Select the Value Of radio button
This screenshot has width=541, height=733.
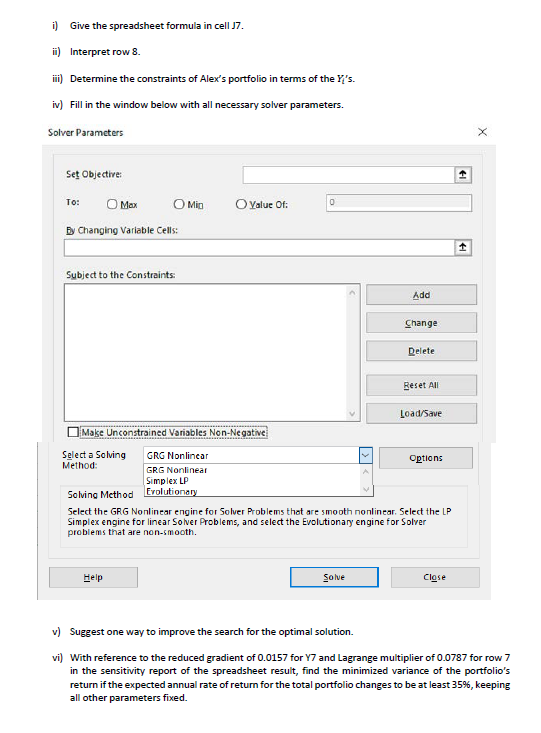point(241,204)
